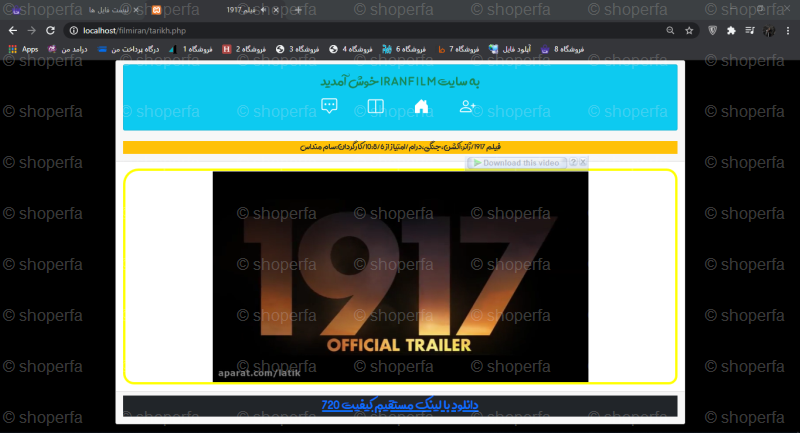The image size is (800, 433).
Task: Click the chat bubble icon in site header
Action: (x=329, y=106)
